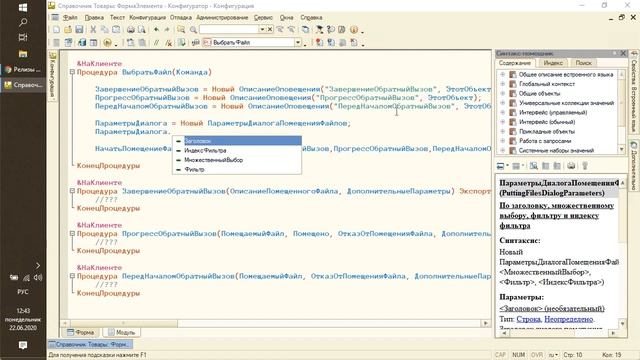Collapse ЗавершениеОбратныйВызов procedure block
Viewport: 640px width, 360px height.
coord(72,191)
